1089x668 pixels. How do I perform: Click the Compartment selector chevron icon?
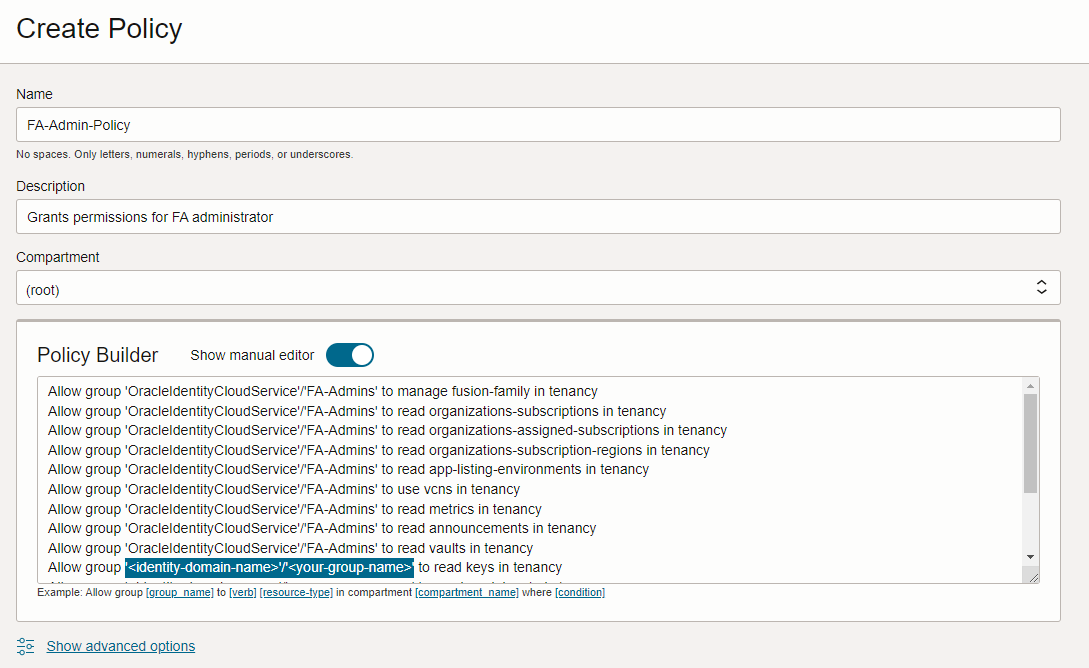[x=1042, y=286]
